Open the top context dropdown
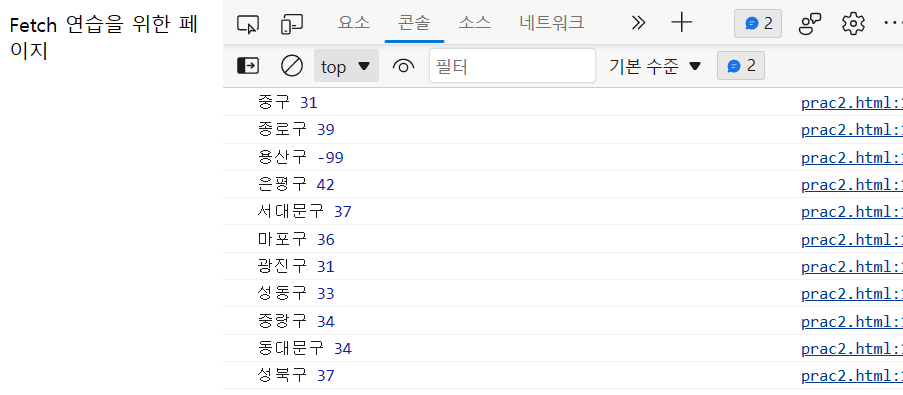903x395 pixels. click(346, 66)
